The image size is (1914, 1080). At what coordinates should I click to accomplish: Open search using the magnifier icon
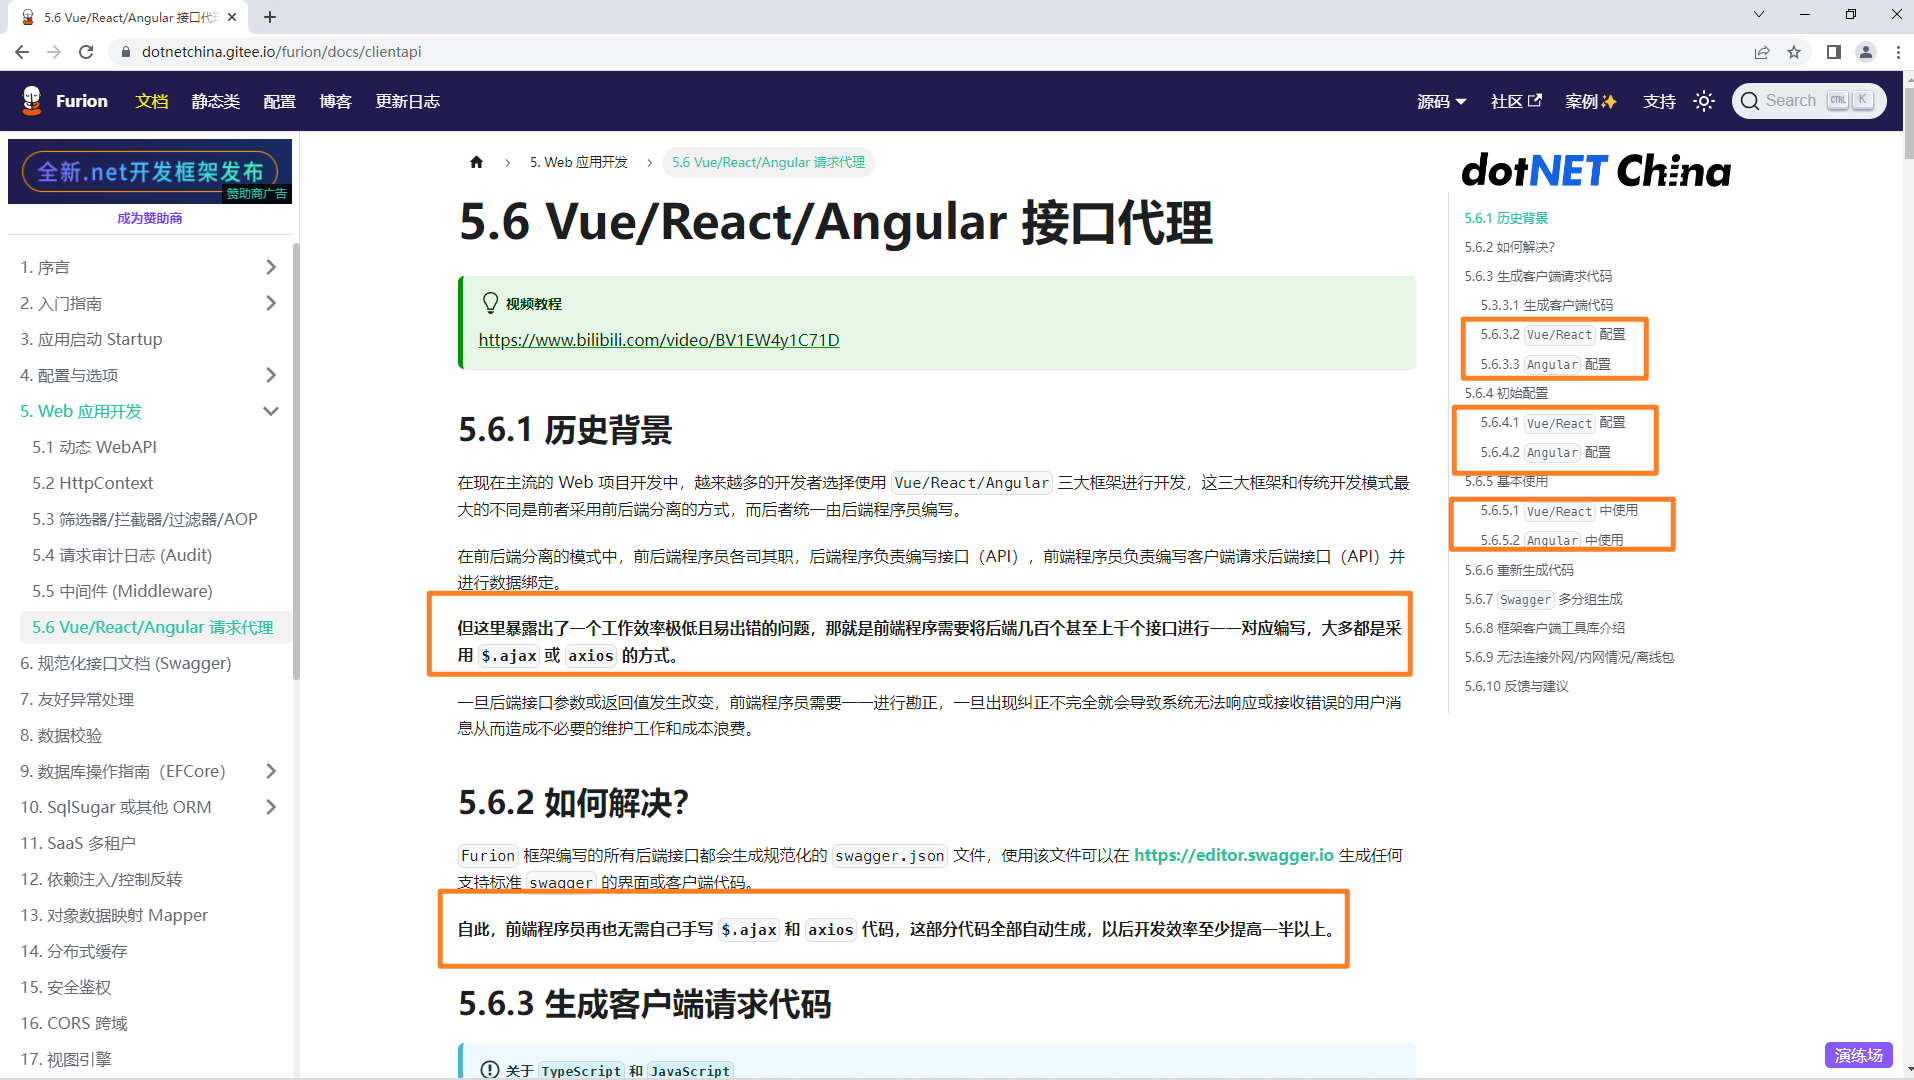pyautogui.click(x=1750, y=100)
